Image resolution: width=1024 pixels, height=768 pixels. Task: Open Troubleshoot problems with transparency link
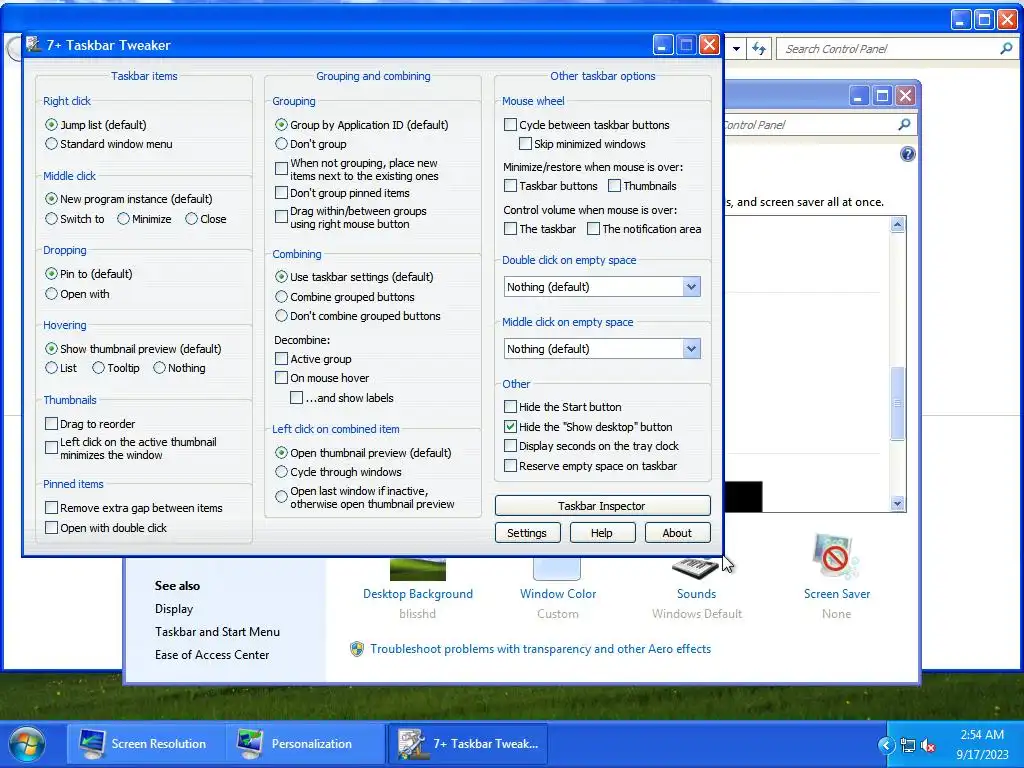pos(540,648)
